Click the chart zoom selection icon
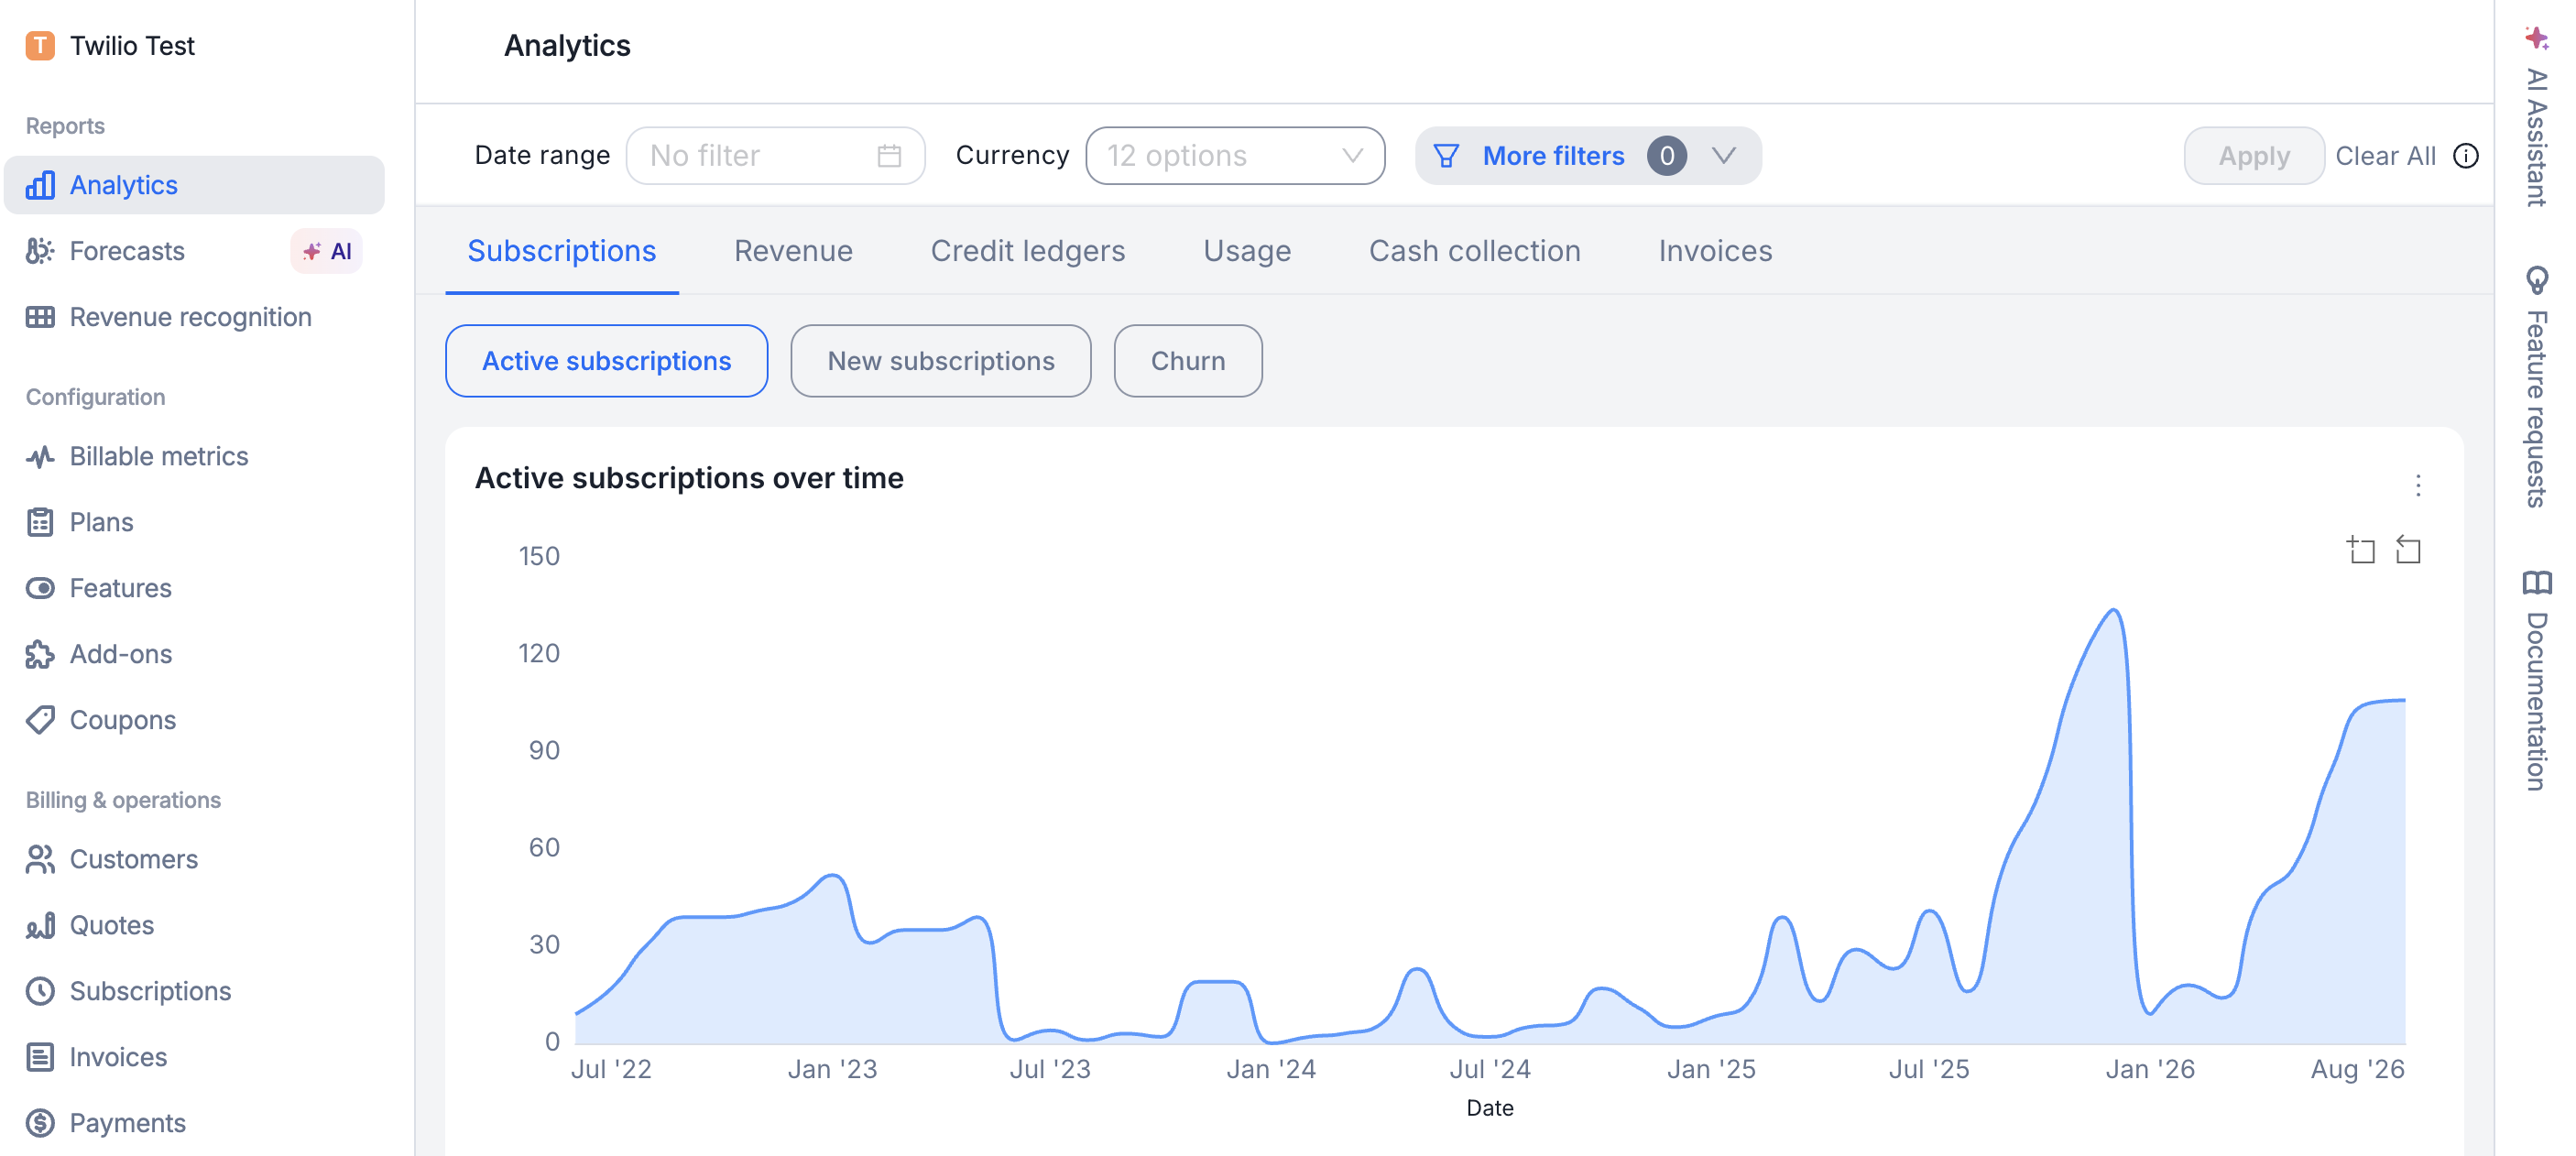The width and height of the screenshot is (2576, 1156). tap(2361, 549)
